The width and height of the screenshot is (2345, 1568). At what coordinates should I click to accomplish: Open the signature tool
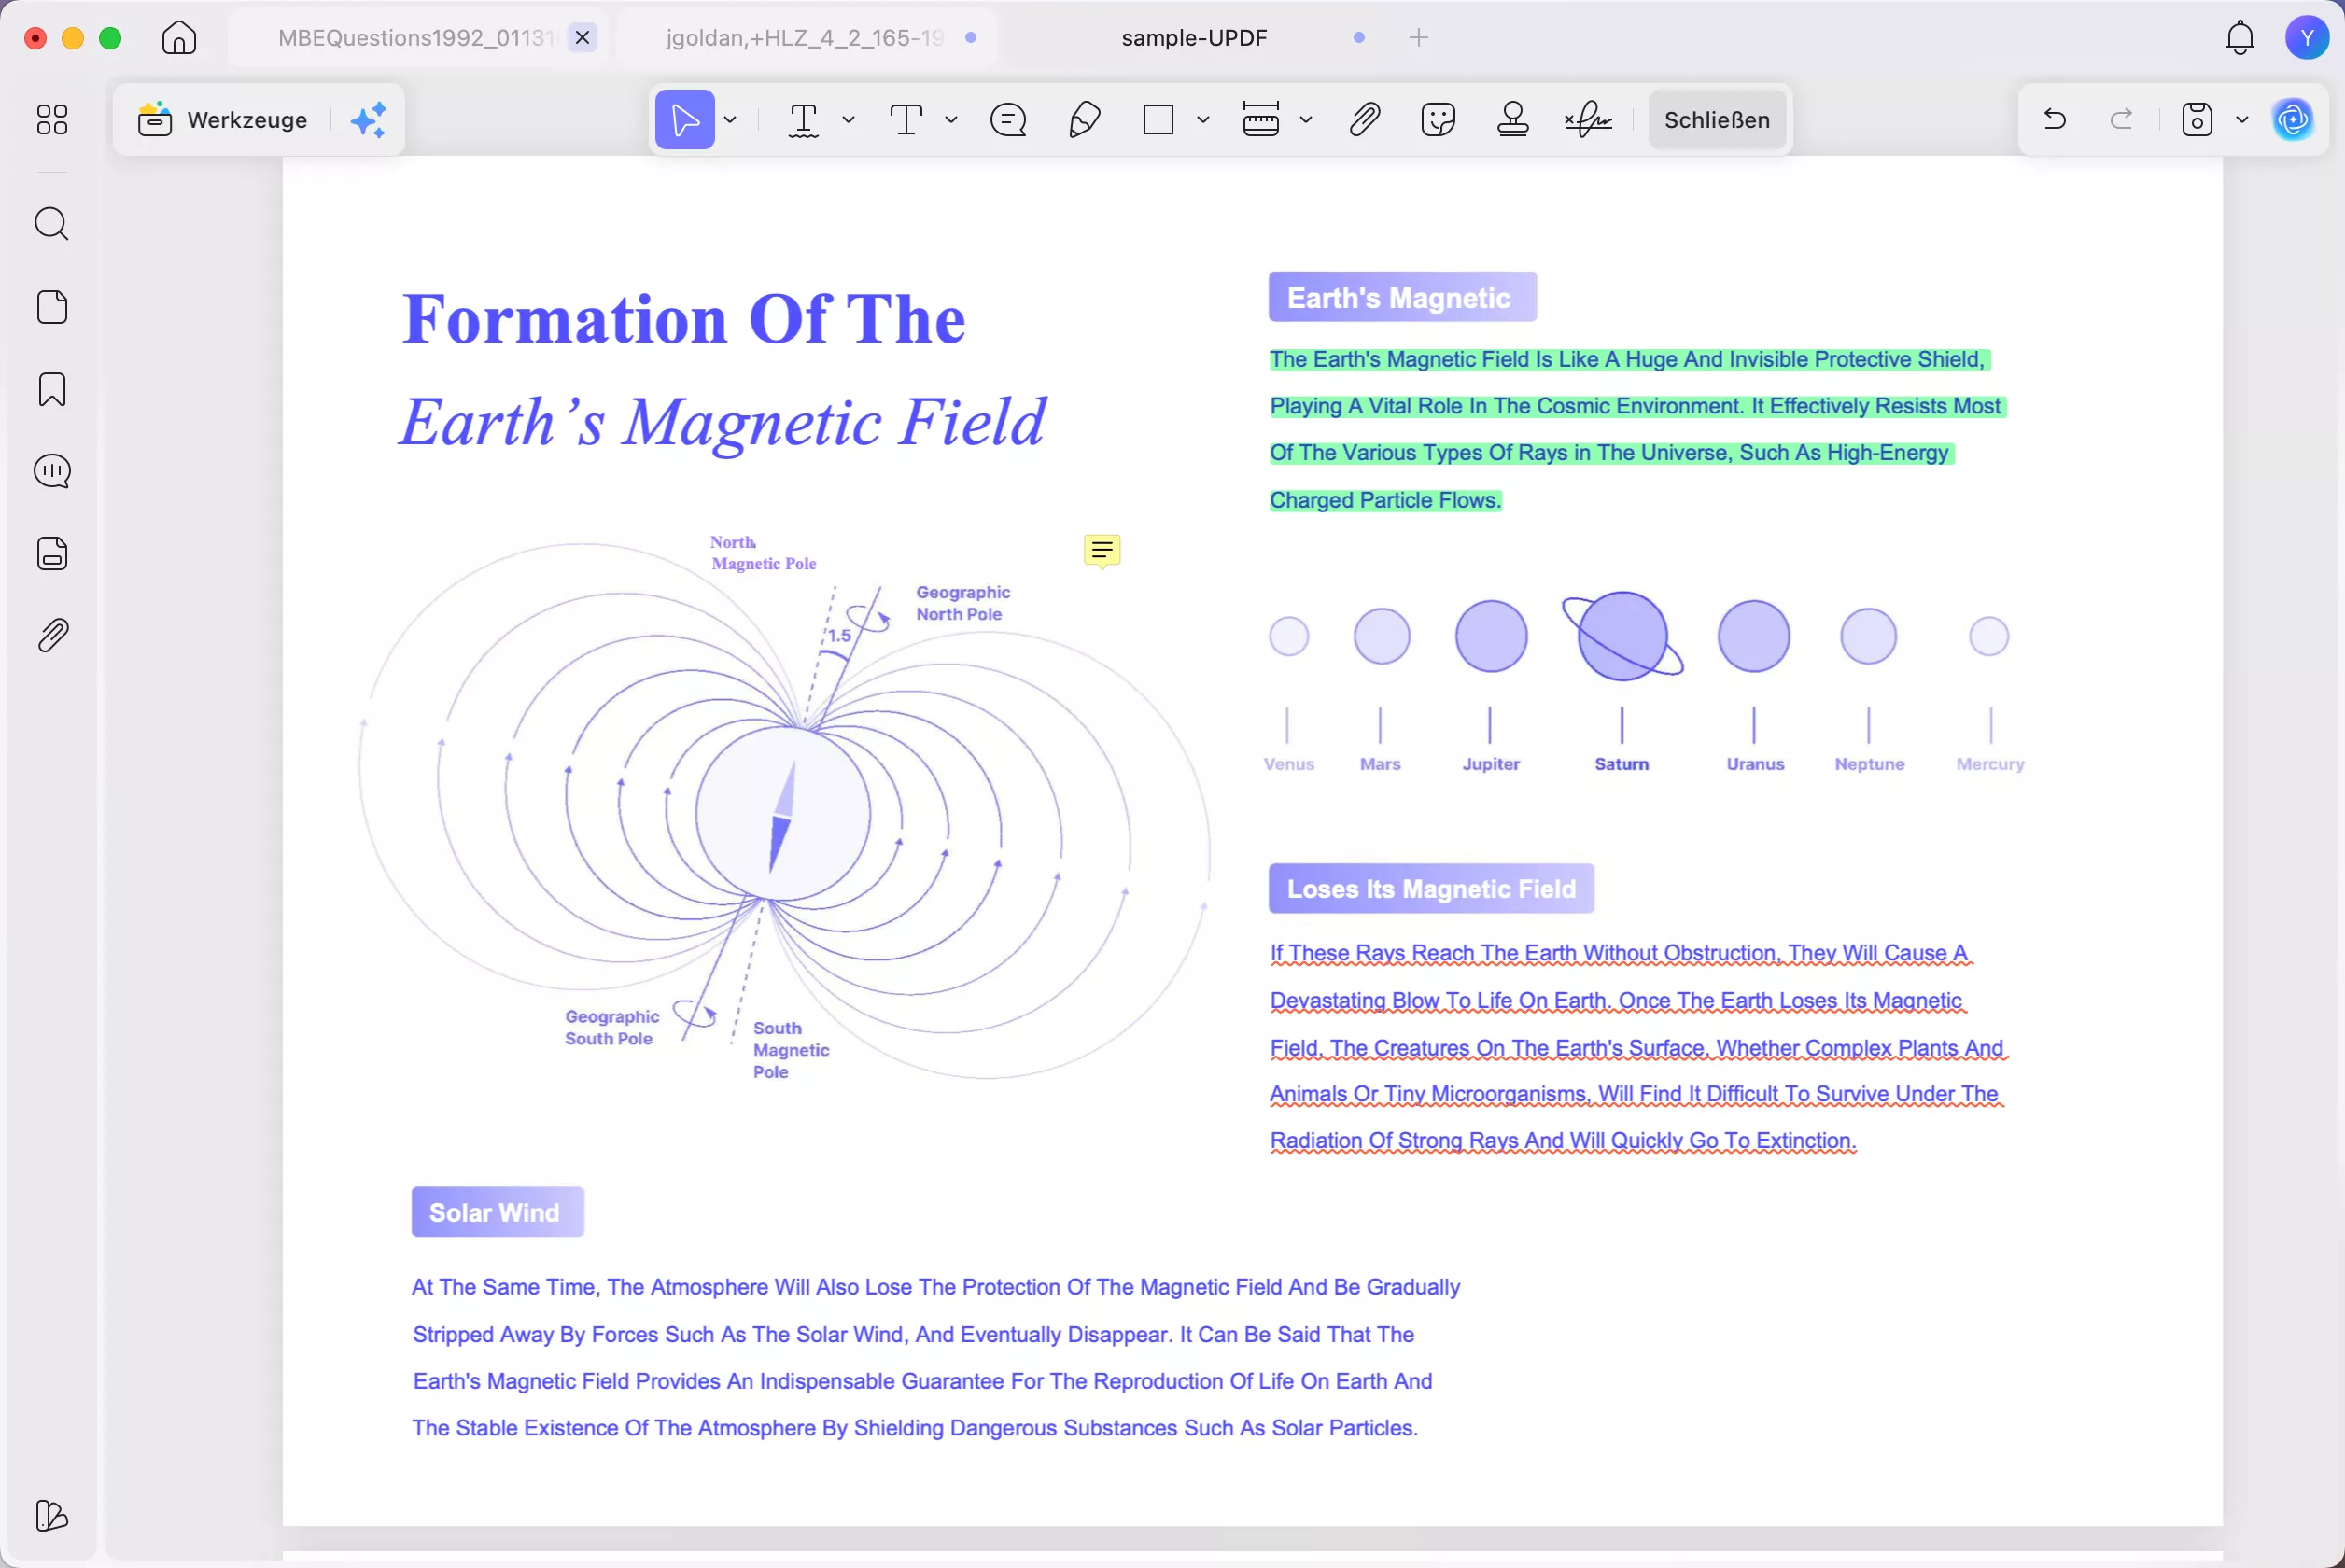pyautogui.click(x=1588, y=120)
